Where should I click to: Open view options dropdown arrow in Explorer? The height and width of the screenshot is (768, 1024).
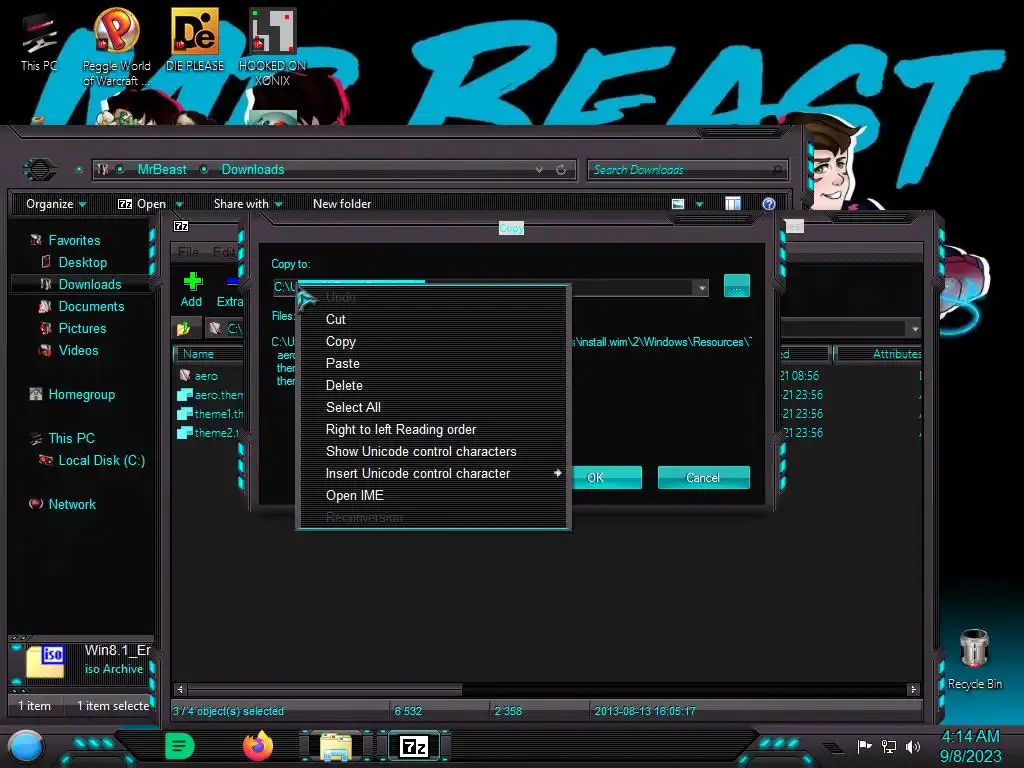pyautogui.click(x=699, y=204)
